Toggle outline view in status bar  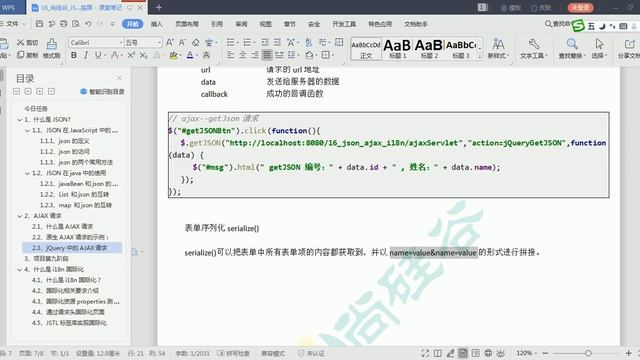click(x=476, y=353)
